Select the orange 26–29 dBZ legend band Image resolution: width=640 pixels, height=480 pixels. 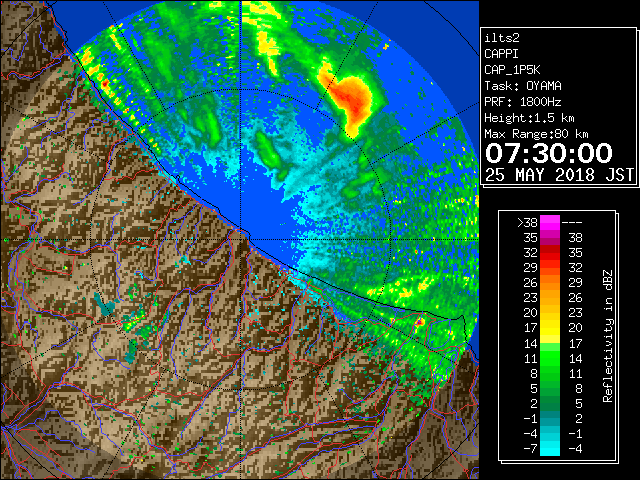tap(549, 282)
